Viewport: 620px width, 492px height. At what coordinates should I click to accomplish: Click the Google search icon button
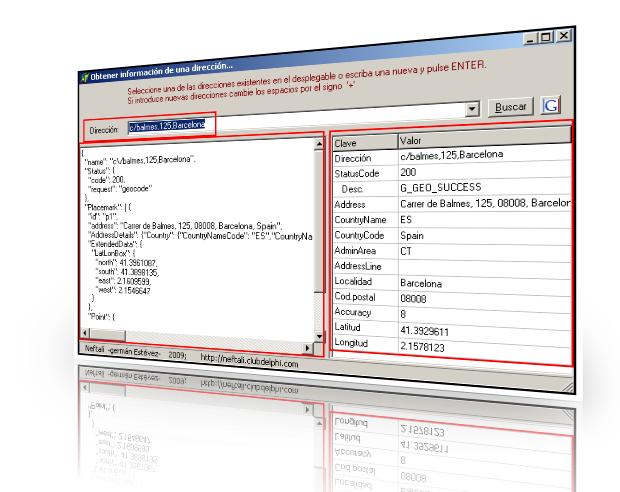pos(551,106)
